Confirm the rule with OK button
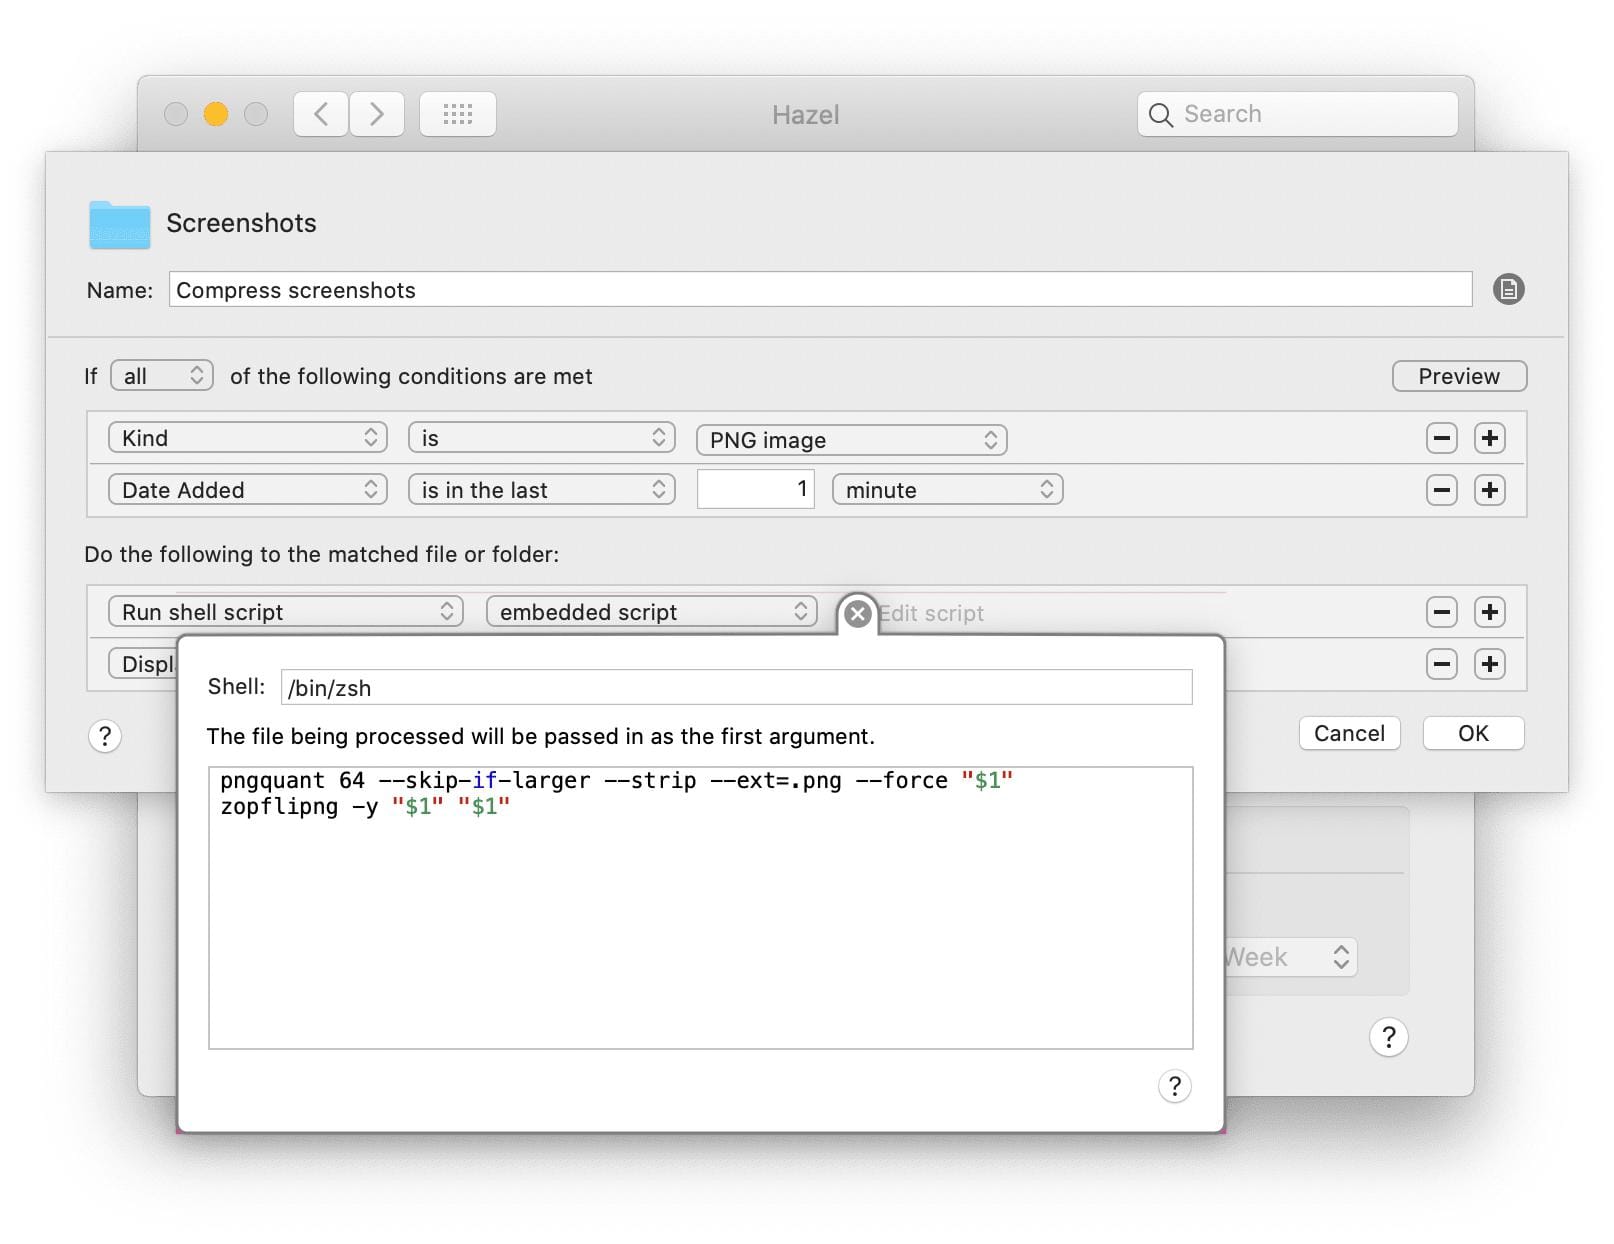Image resolution: width=1614 pixels, height=1244 pixels. (x=1473, y=733)
